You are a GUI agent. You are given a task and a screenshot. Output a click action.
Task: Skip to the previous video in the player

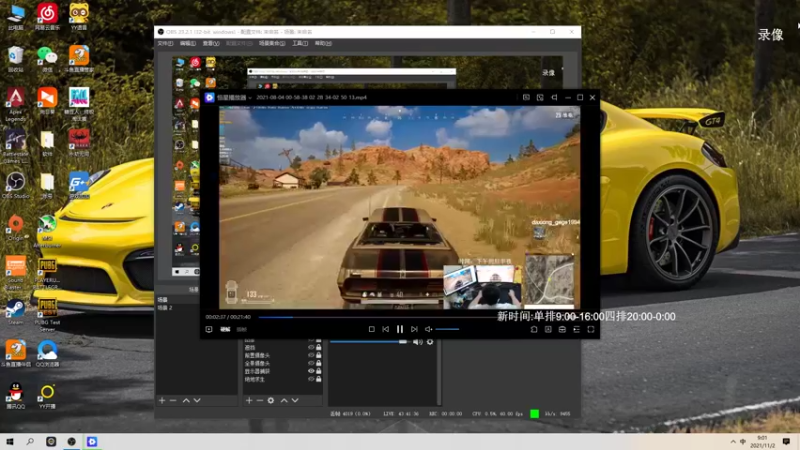(x=386, y=329)
